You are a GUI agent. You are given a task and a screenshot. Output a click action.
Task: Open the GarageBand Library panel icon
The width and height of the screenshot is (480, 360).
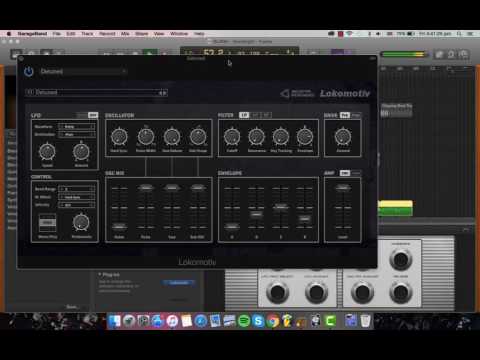pos(16,54)
